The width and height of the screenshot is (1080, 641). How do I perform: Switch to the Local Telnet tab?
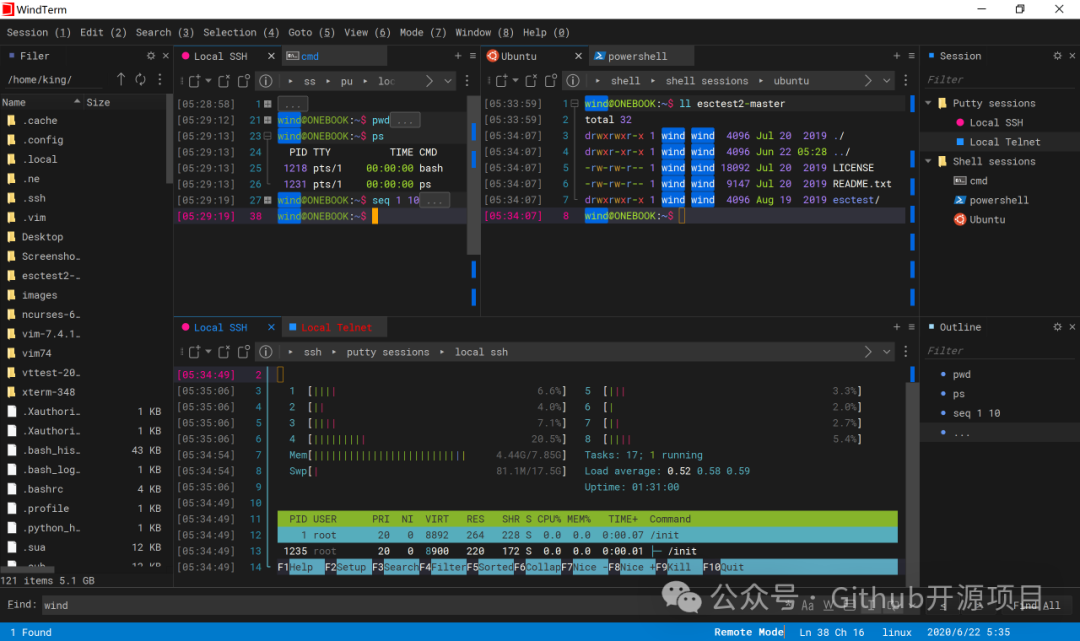pos(336,327)
